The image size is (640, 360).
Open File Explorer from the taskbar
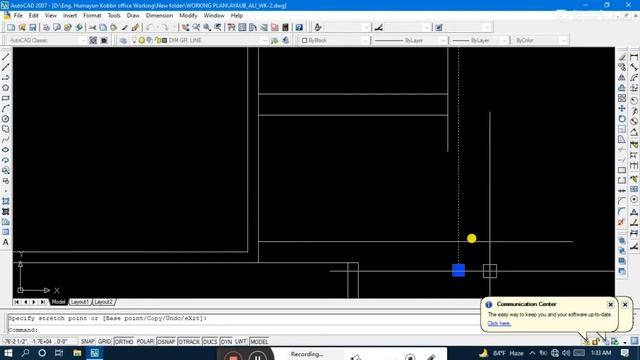point(77,353)
